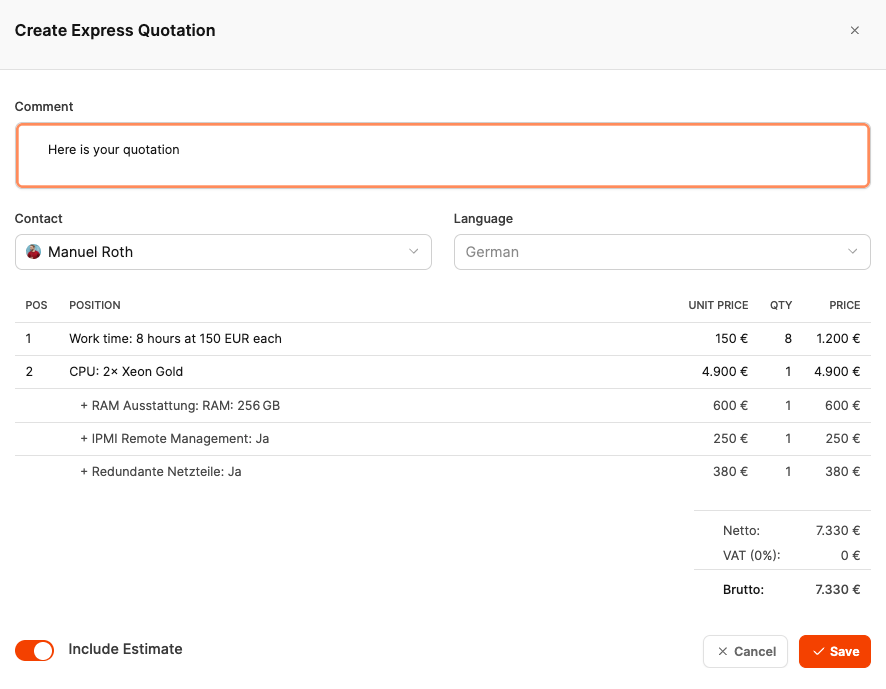Click the UNIT PRICE column header
This screenshot has height=689, width=886.
(718, 306)
